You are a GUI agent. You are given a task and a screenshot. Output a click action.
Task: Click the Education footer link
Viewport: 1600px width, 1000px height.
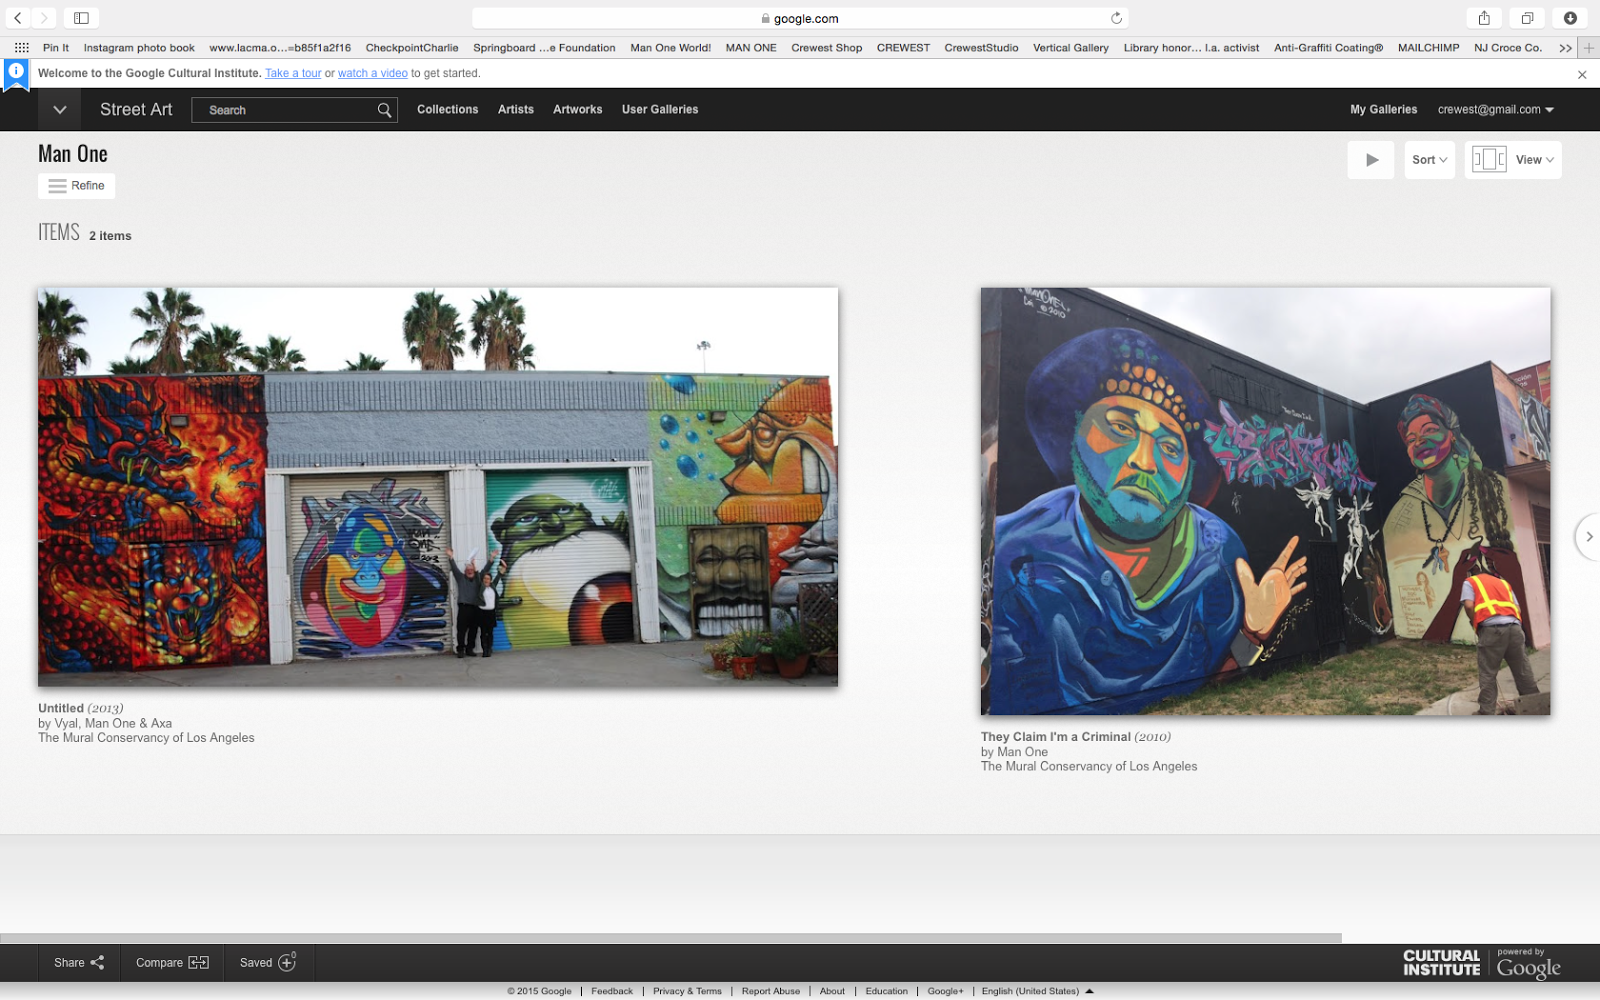pos(886,991)
